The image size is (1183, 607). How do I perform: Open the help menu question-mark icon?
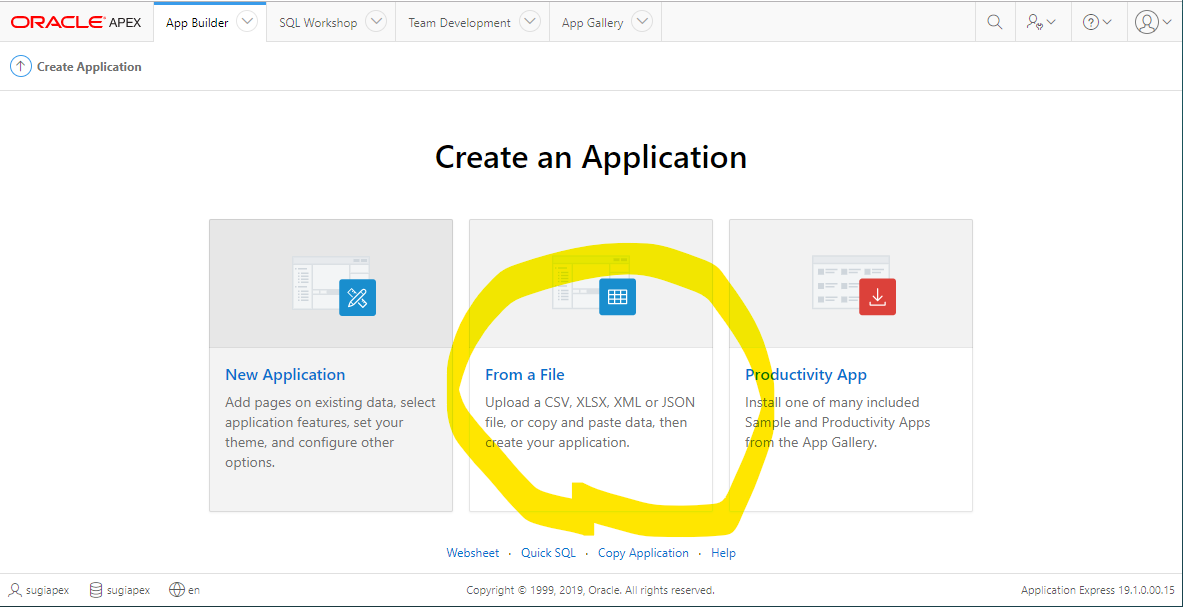click(x=1097, y=22)
